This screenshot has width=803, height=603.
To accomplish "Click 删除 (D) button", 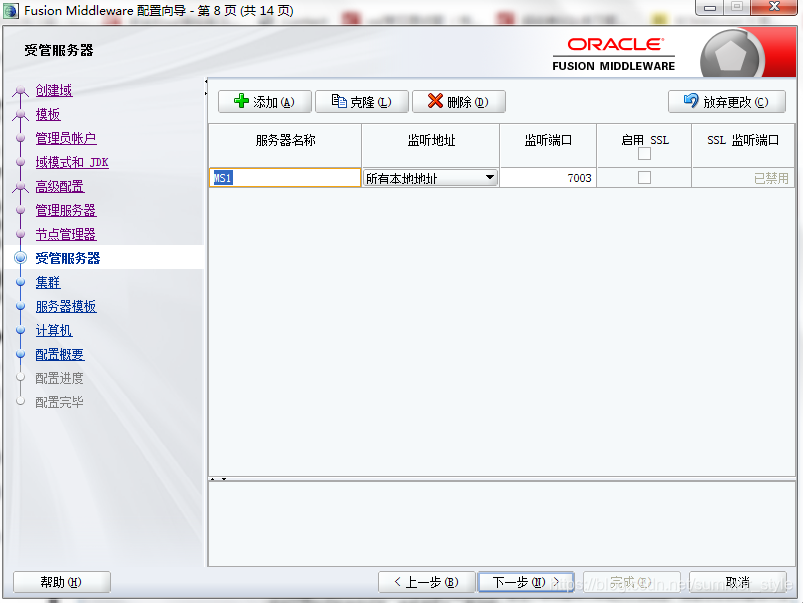I will click(x=459, y=101).
